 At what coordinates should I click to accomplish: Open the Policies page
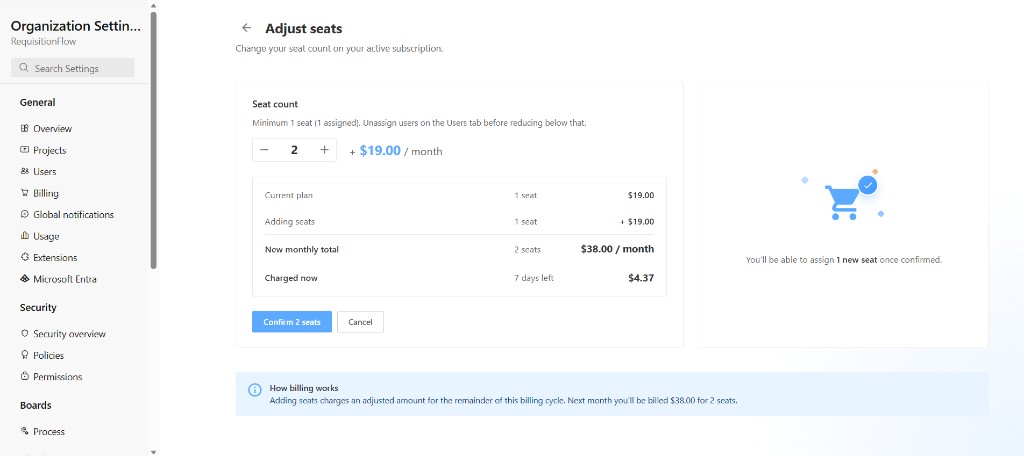tap(48, 355)
